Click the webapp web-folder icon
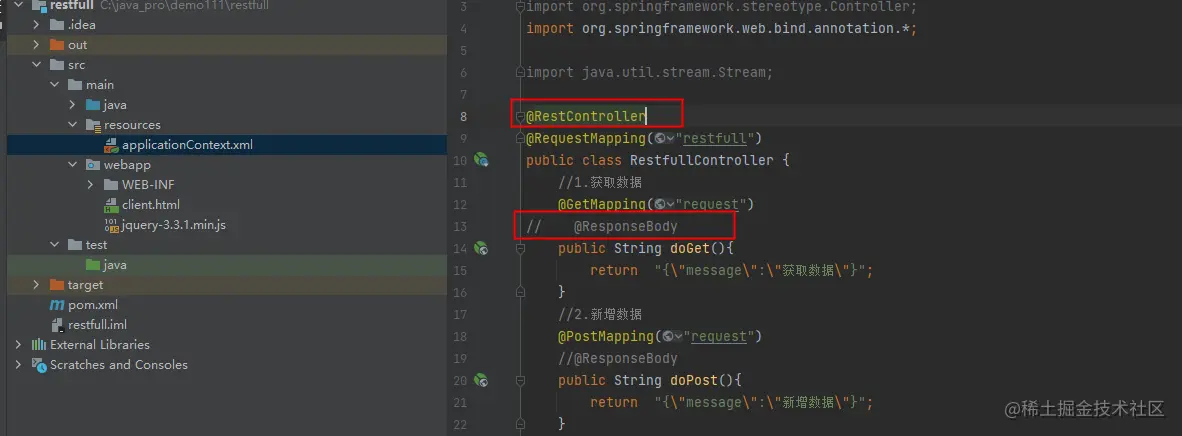 tap(93, 164)
